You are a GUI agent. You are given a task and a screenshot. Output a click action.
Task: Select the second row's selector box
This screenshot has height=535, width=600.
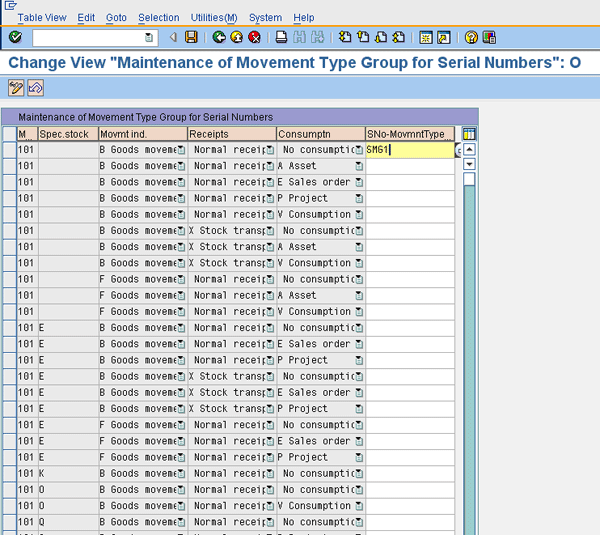pos(8,166)
